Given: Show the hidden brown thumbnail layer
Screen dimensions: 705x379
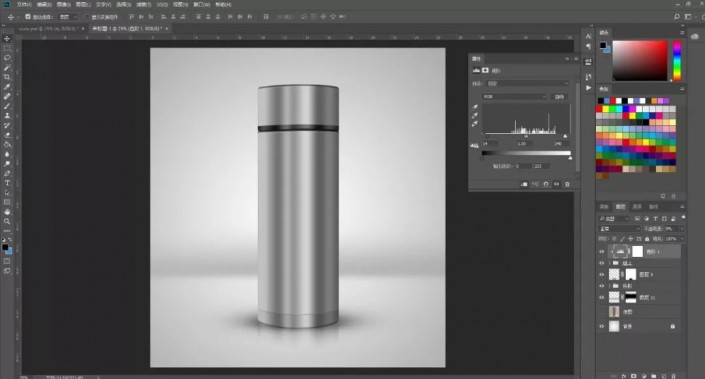Looking at the screenshot, I should point(602,312).
